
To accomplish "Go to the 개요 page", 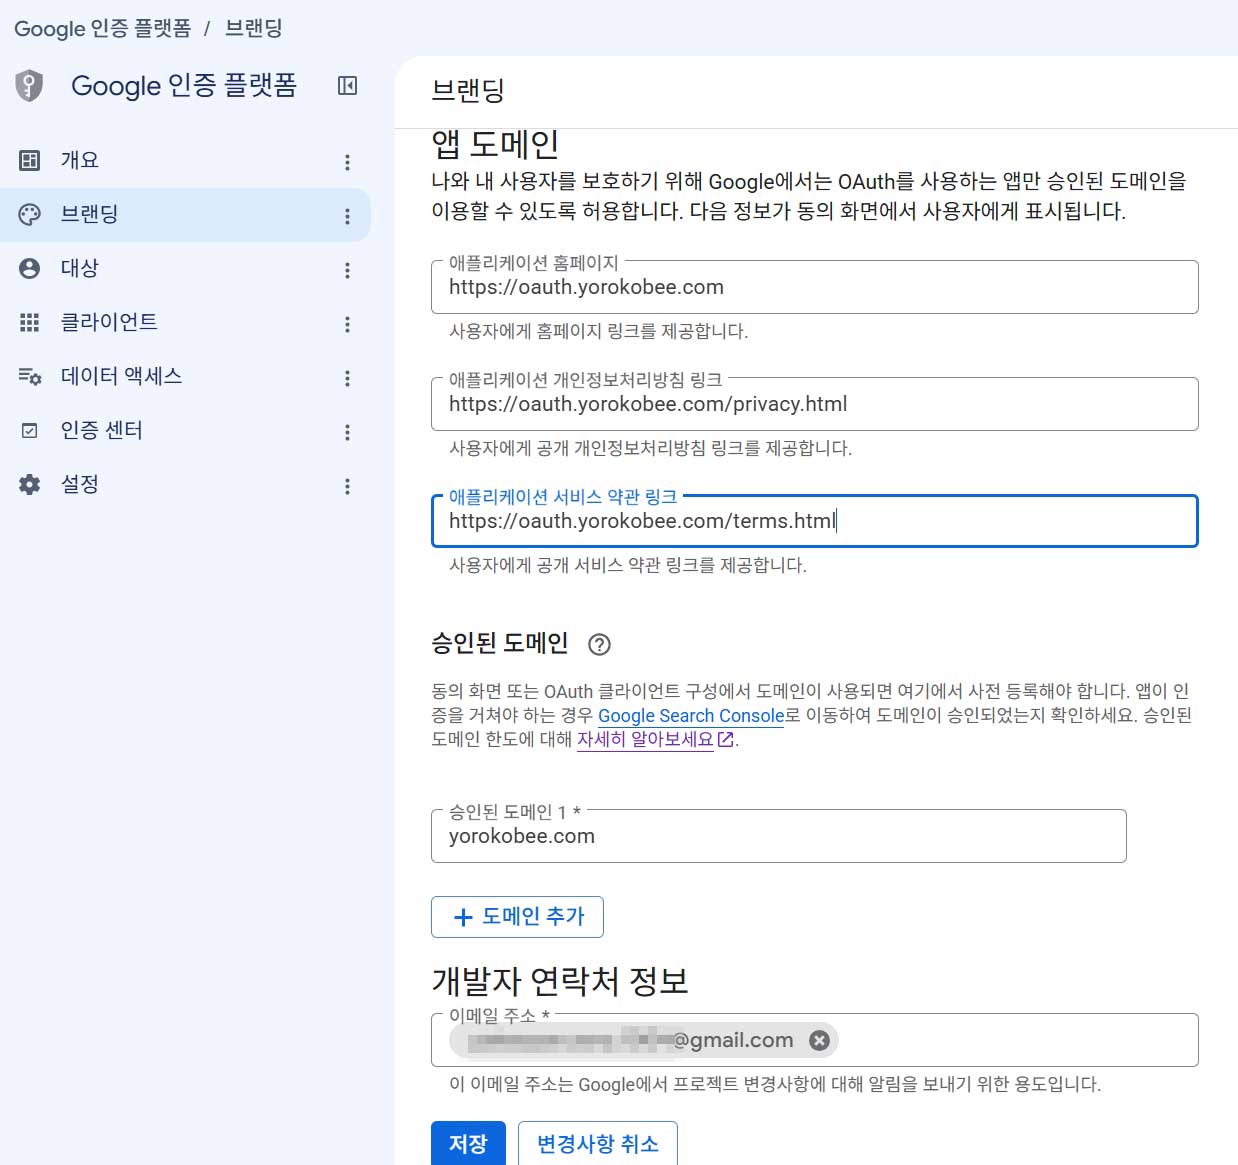I will 185,160.
